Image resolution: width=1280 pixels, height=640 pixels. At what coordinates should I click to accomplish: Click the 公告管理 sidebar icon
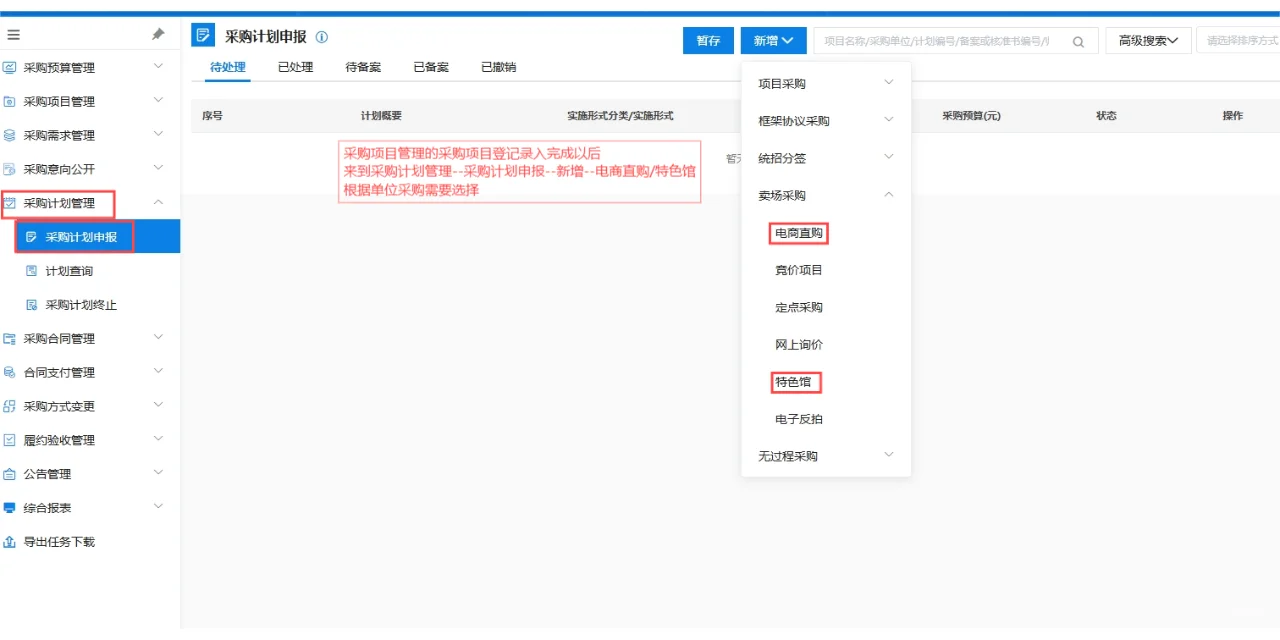pyautogui.click(x=10, y=474)
